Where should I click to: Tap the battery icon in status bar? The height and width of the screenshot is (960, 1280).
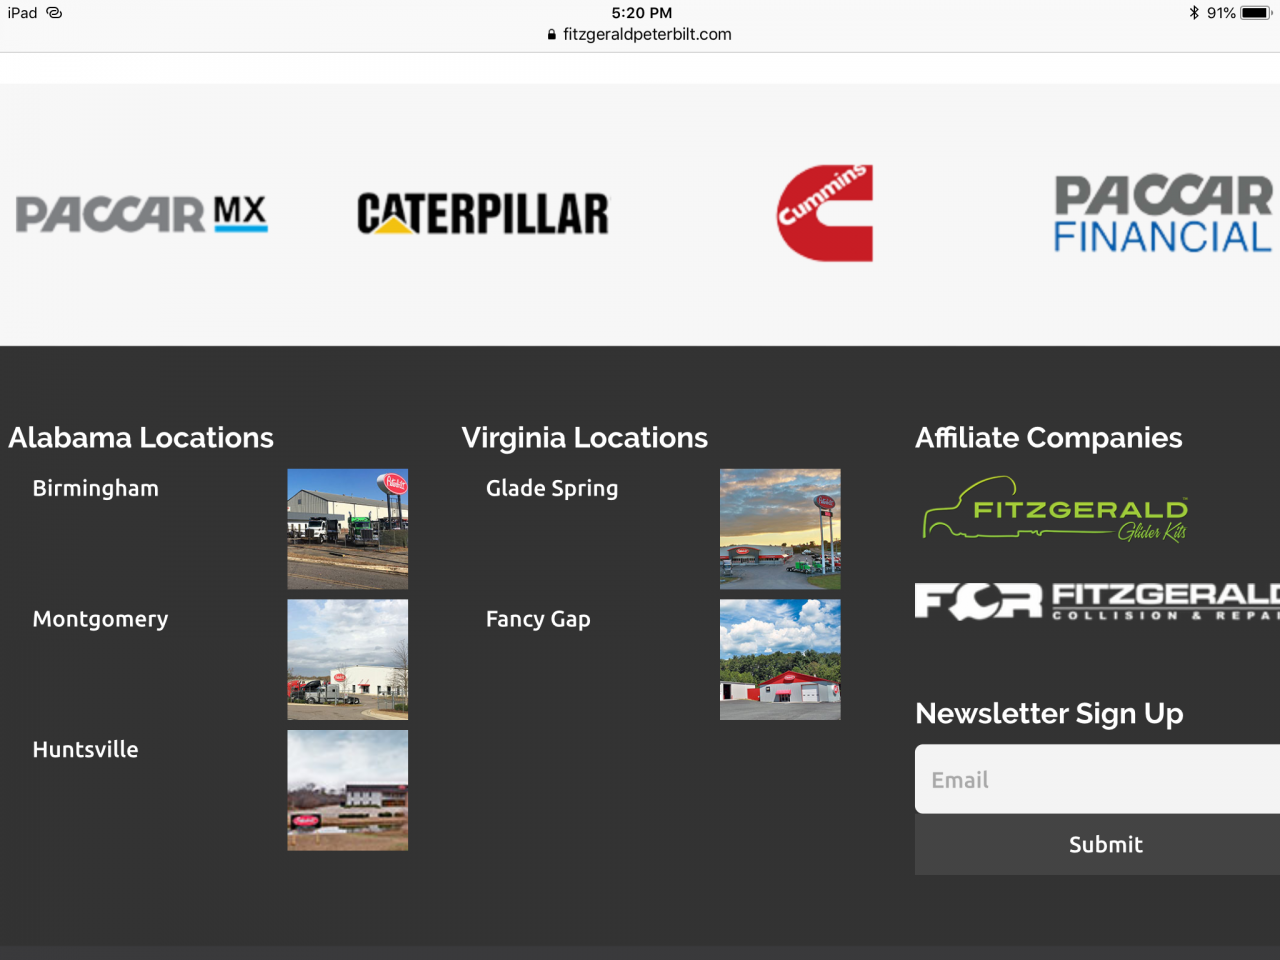coord(1255,13)
